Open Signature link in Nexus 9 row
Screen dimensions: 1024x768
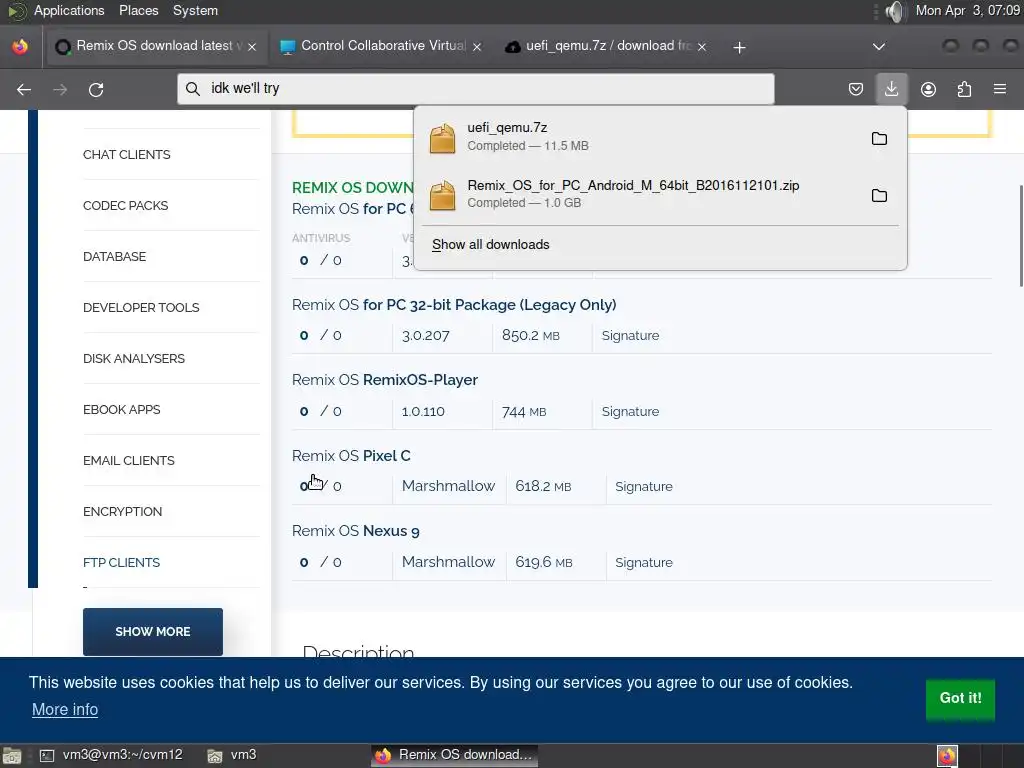click(644, 562)
